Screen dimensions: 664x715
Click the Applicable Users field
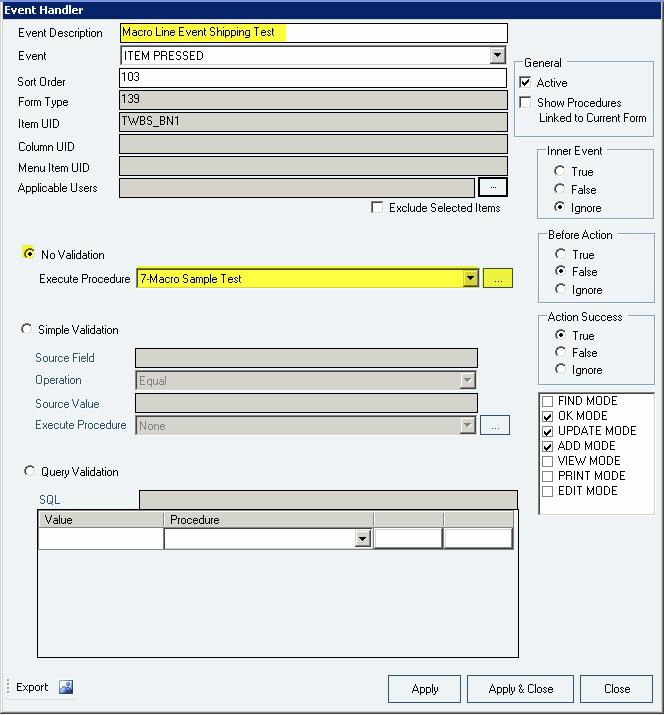coord(297,188)
